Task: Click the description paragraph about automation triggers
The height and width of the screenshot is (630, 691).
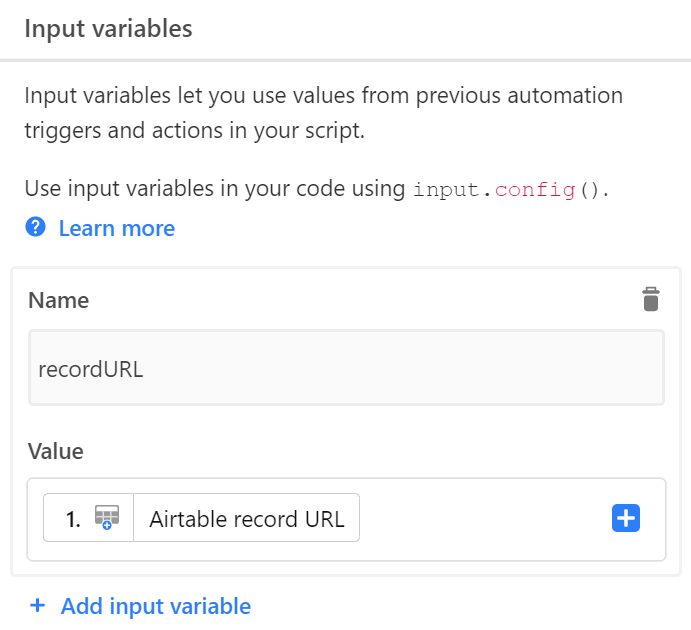Action: click(323, 113)
